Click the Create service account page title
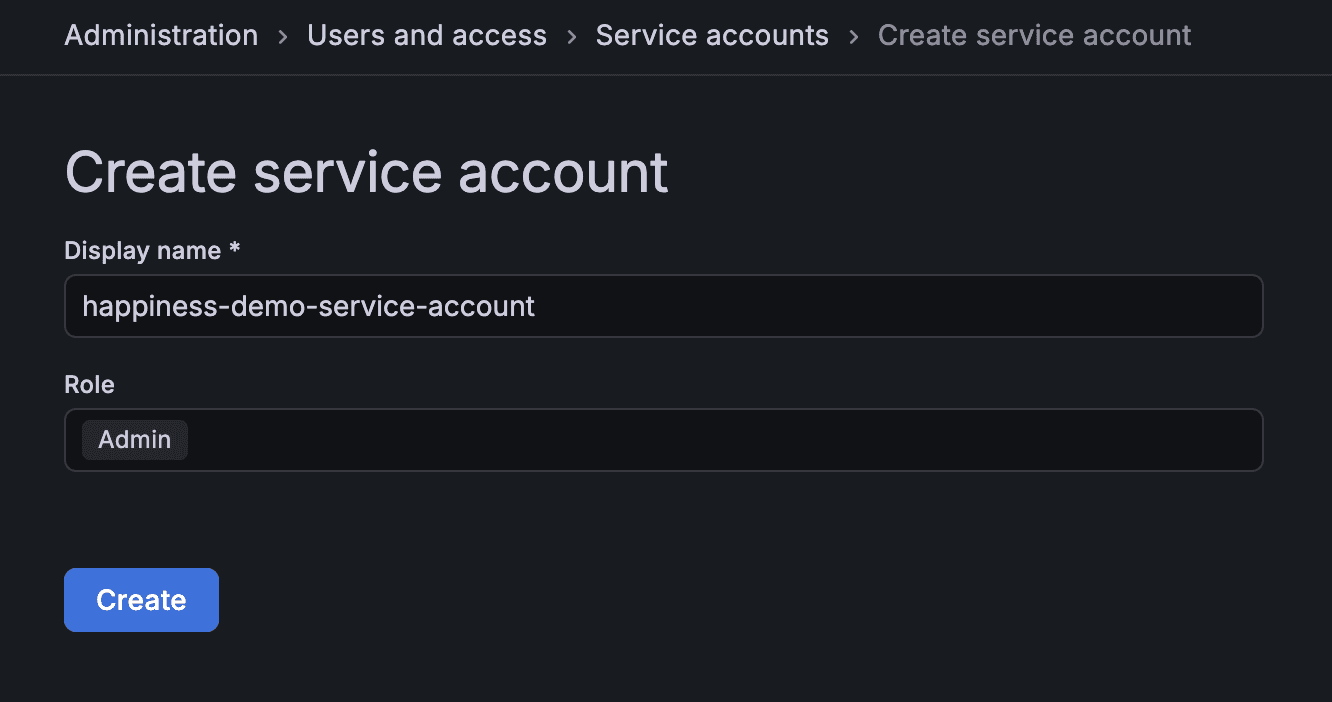Image resolution: width=1332 pixels, height=702 pixels. [x=366, y=171]
